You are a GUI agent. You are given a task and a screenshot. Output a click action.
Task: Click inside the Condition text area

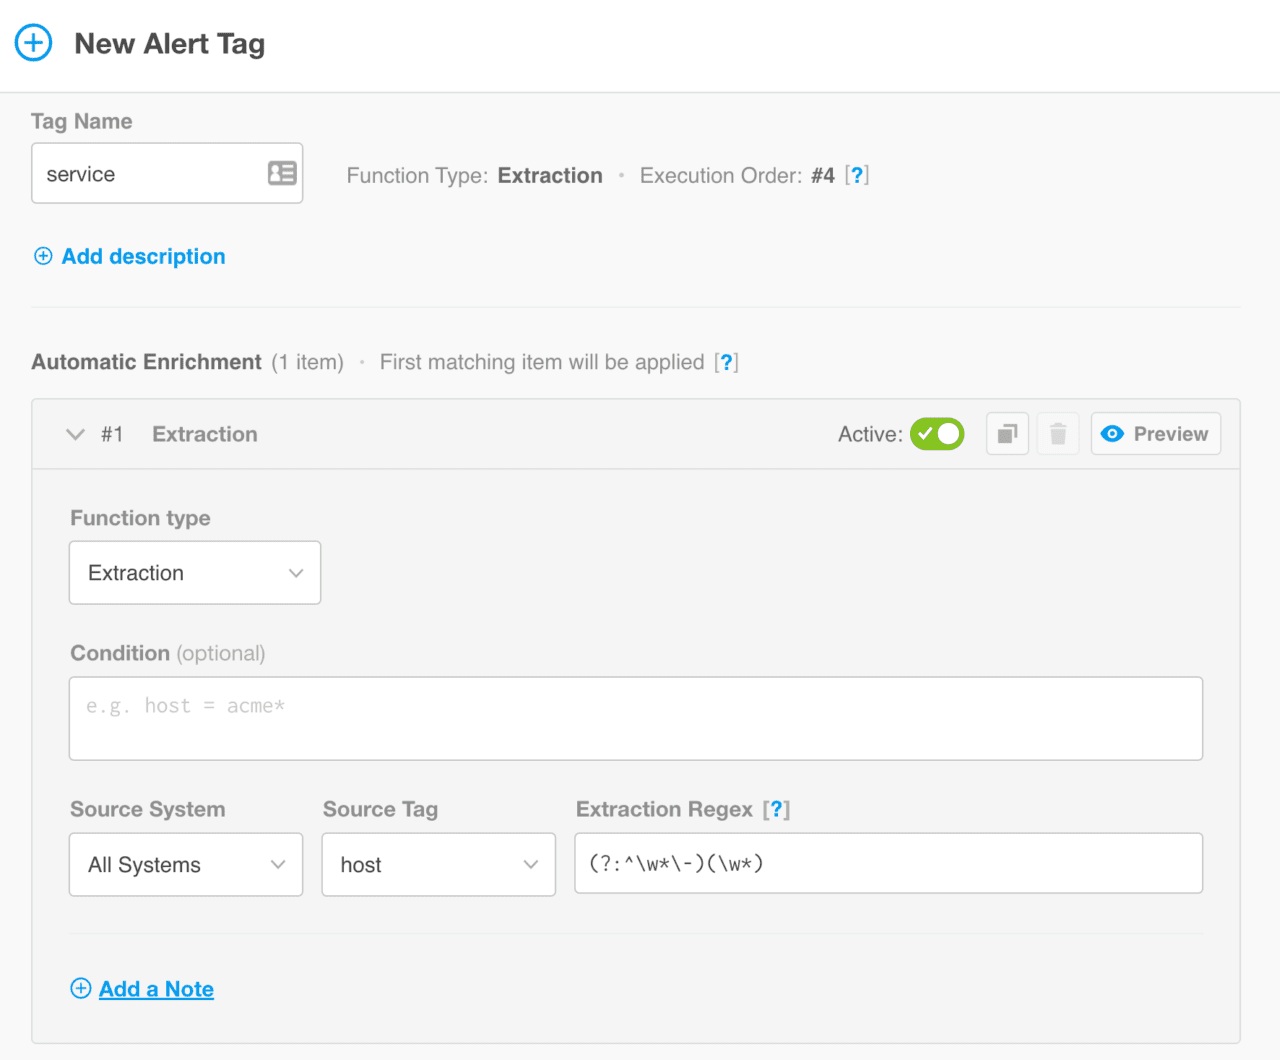(x=635, y=718)
